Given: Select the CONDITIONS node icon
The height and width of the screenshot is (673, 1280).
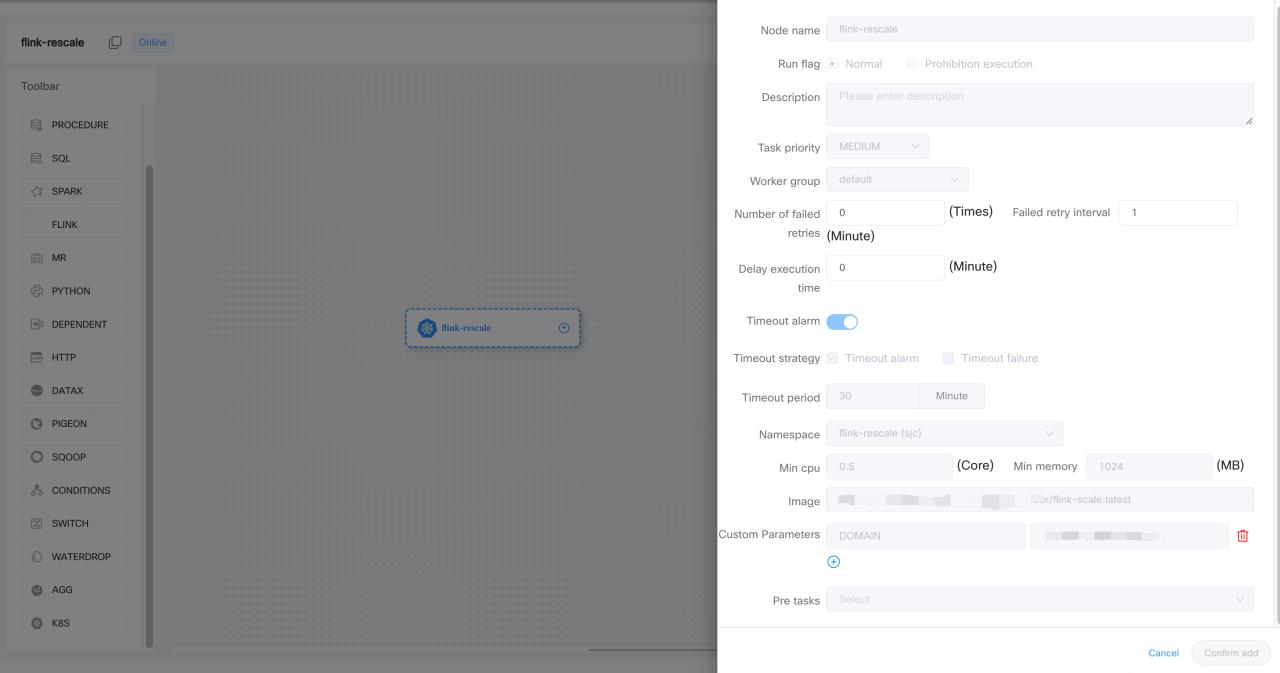Looking at the screenshot, I should [x=37, y=490].
